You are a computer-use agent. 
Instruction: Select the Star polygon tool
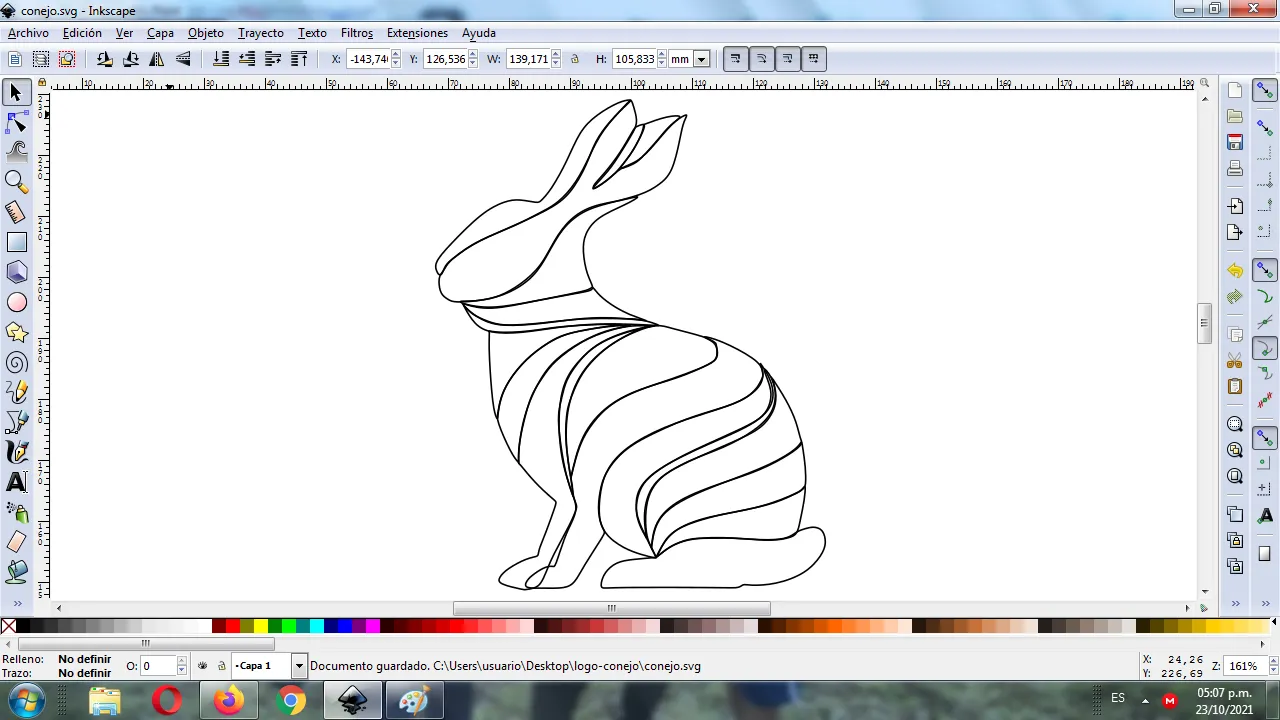(16, 332)
